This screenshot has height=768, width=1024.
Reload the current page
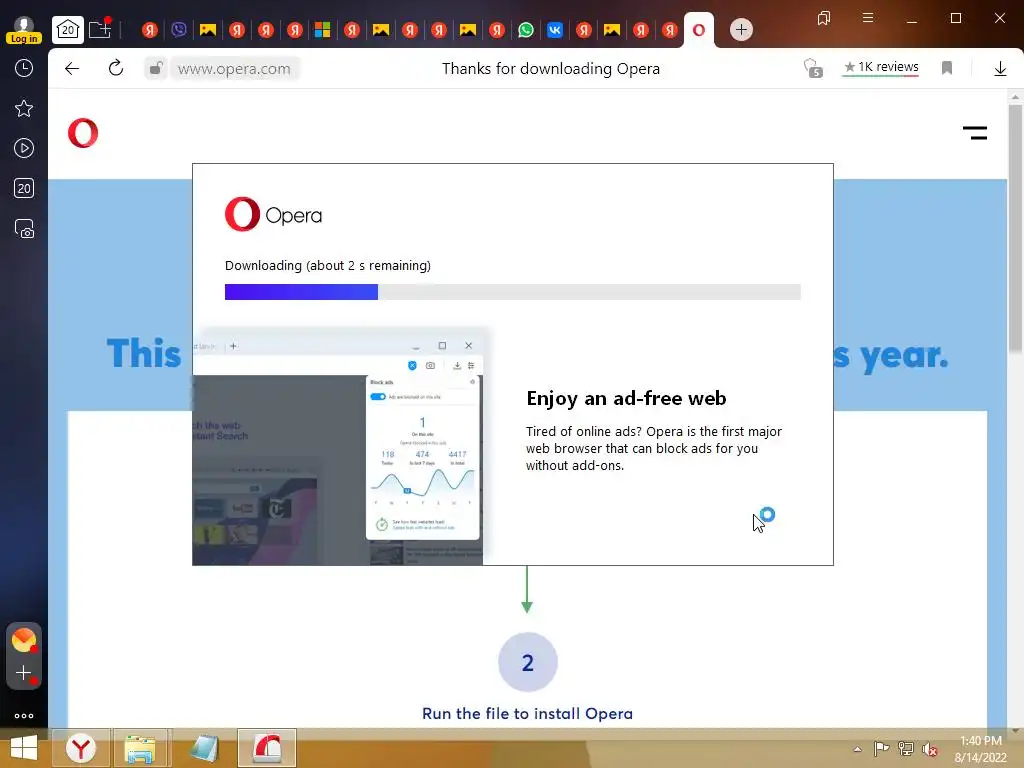click(116, 68)
